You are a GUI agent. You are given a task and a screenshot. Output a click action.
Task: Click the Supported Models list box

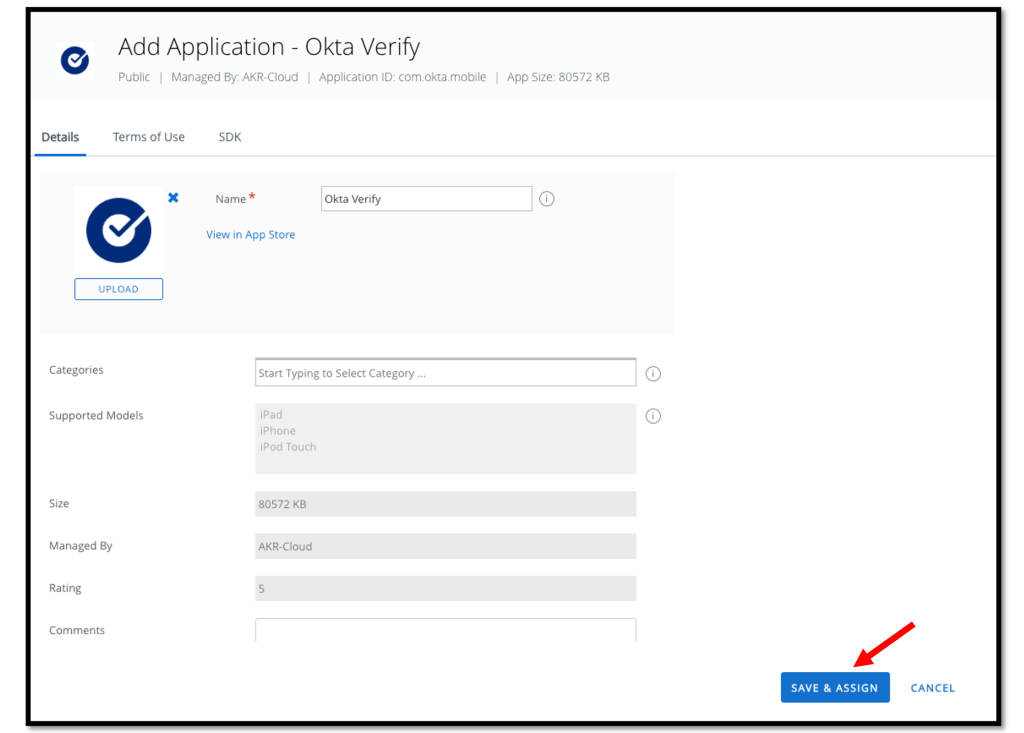click(445, 438)
